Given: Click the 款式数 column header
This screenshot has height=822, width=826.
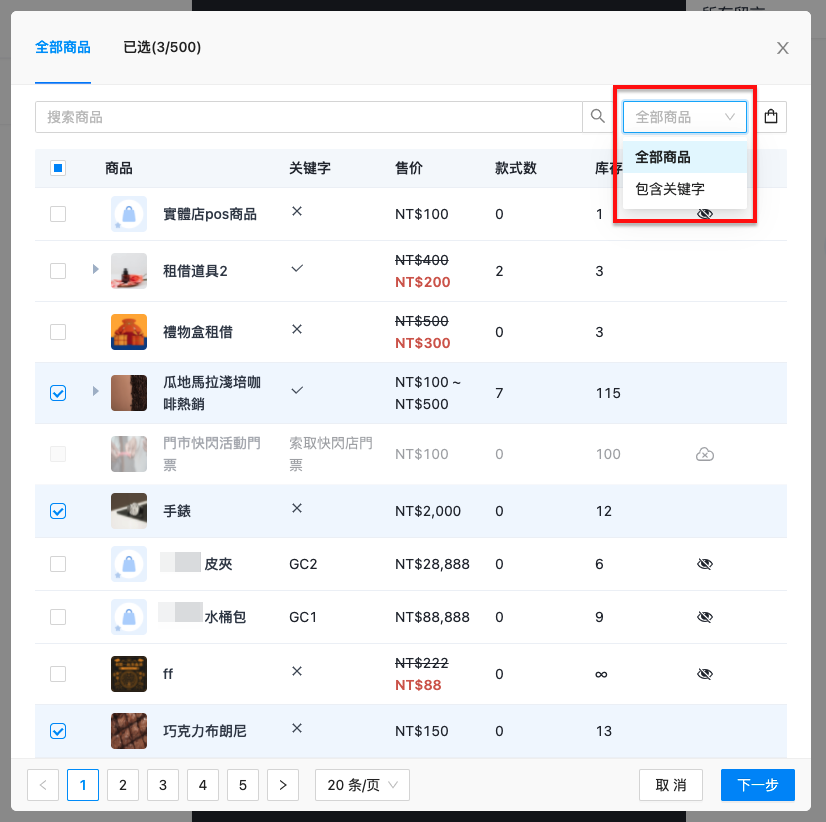Looking at the screenshot, I should coord(516,168).
